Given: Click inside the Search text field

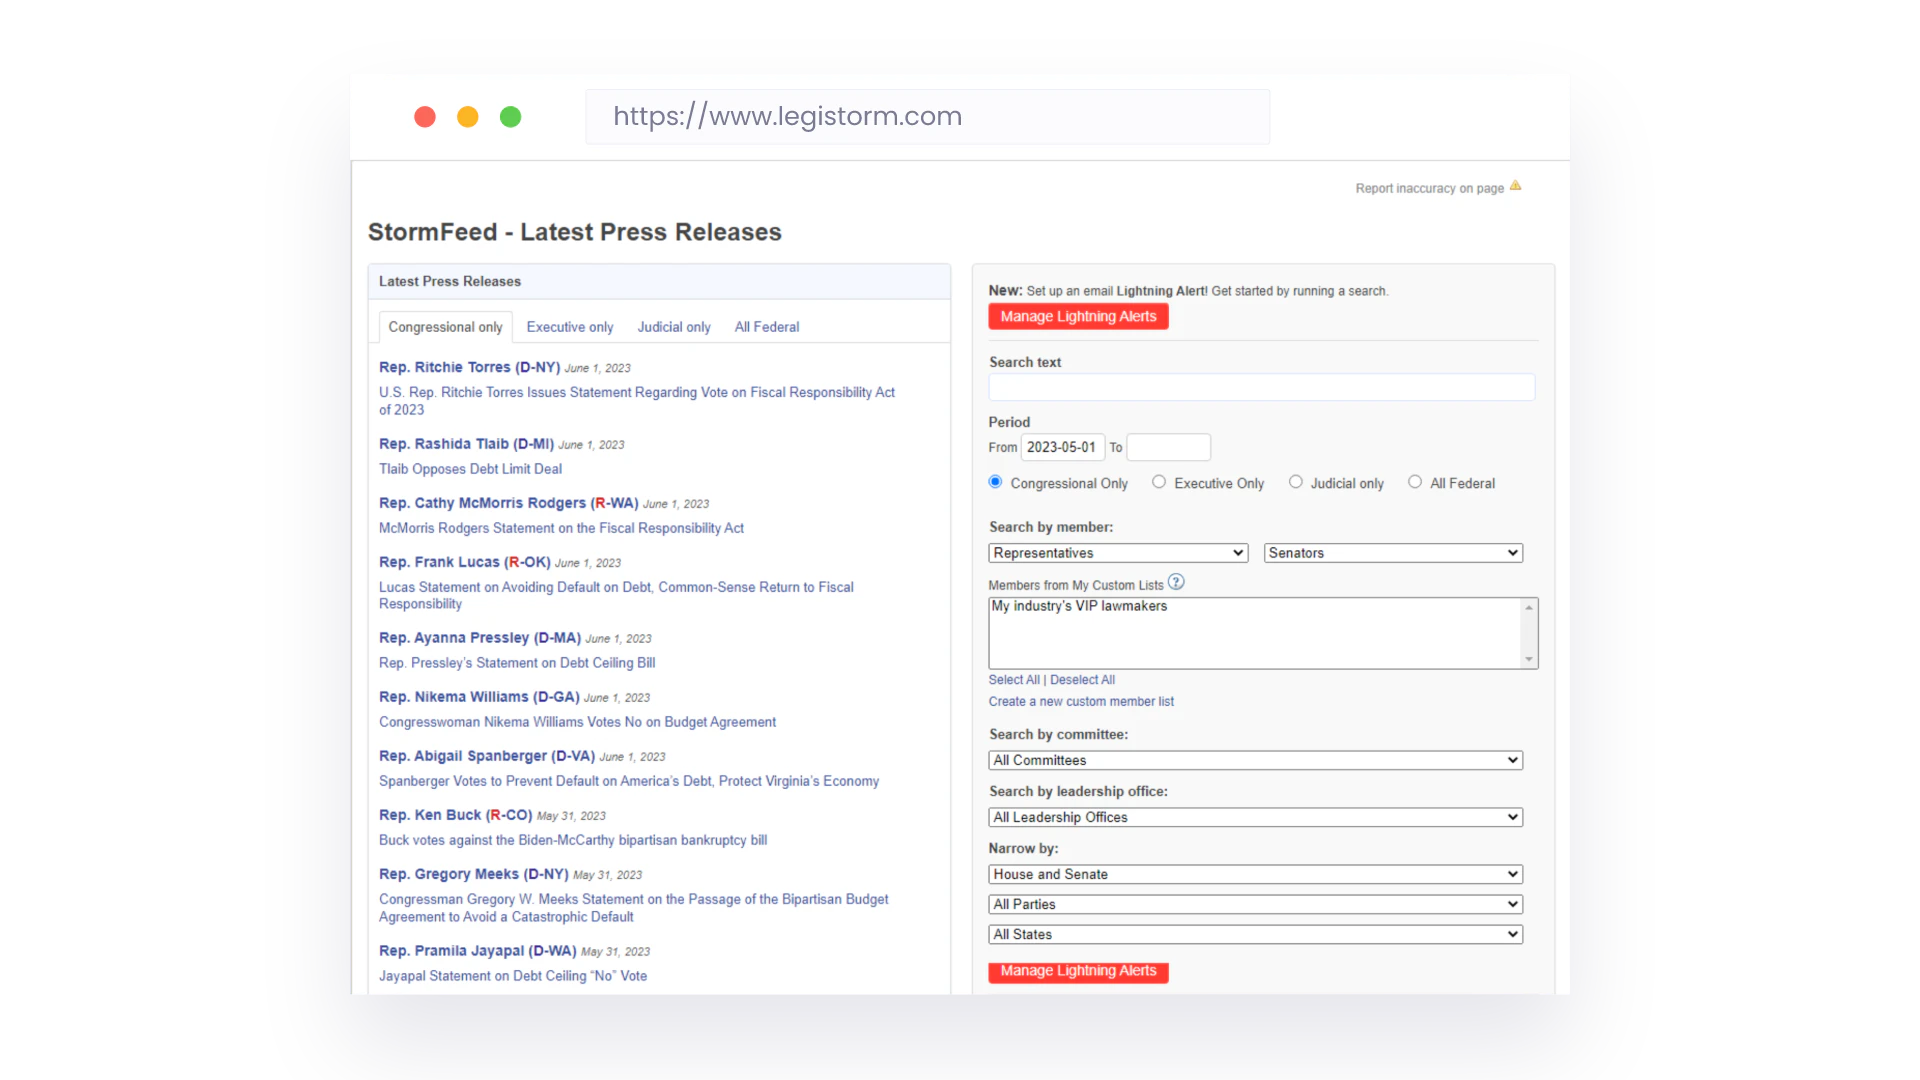Looking at the screenshot, I should pyautogui.click(x=1260, y=387).
